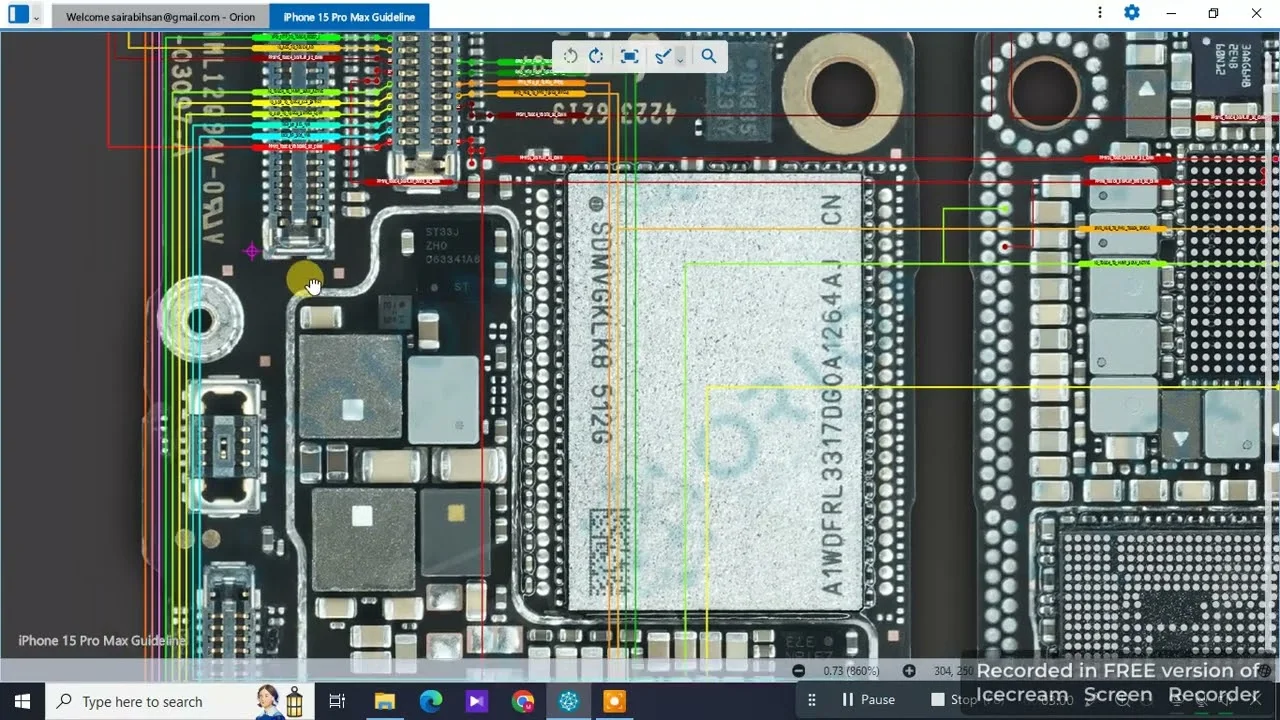Zoom out with the minus button
The height and width of the screenshot is (720, 1280).
click(x=798, y=671)
